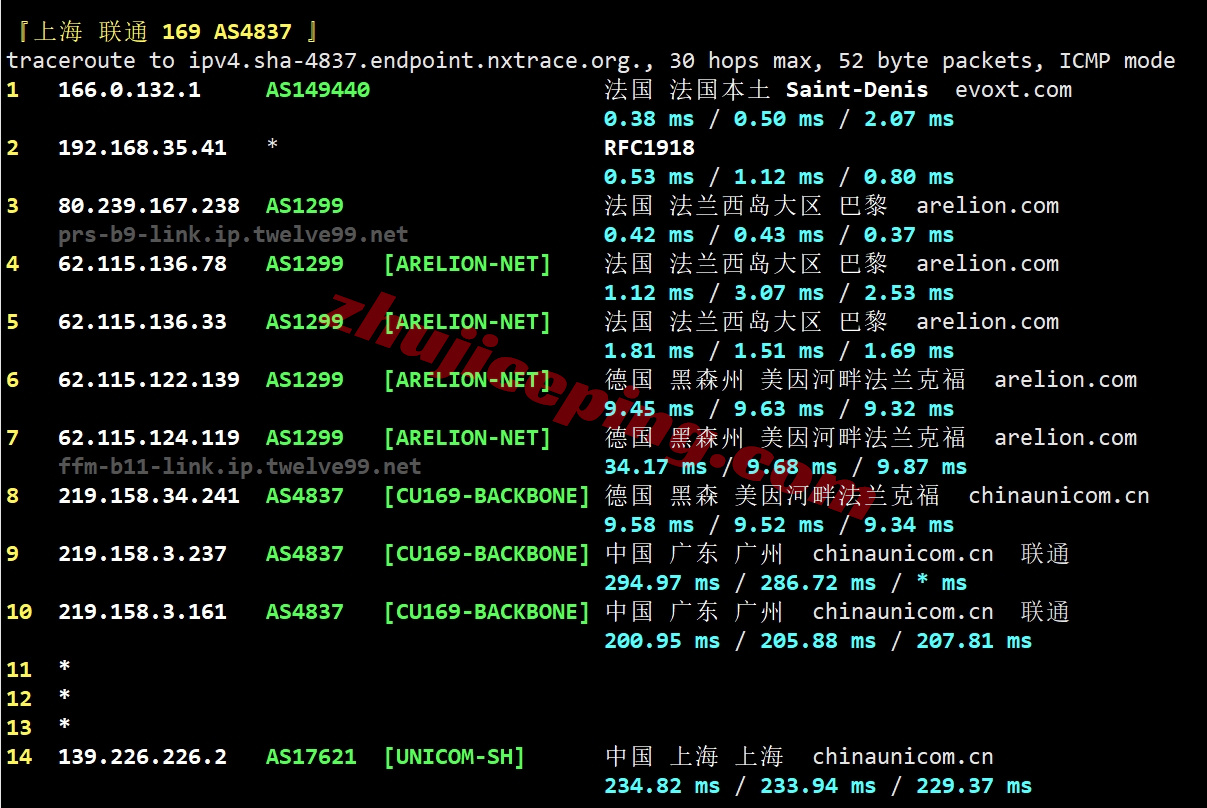Select the RFC1918 label
Image resolution: width=1207 pixels, height=808 pixels.
[x=650, y=148]
